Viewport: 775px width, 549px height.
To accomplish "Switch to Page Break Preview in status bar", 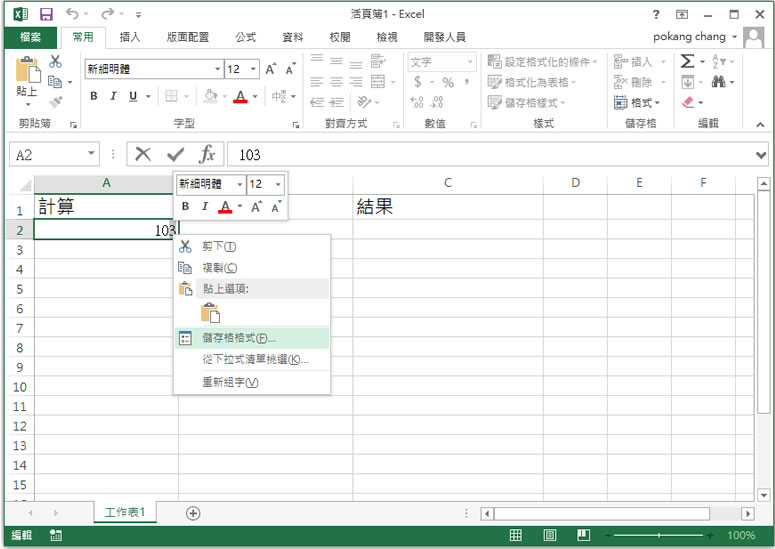I will coord(583,535).
